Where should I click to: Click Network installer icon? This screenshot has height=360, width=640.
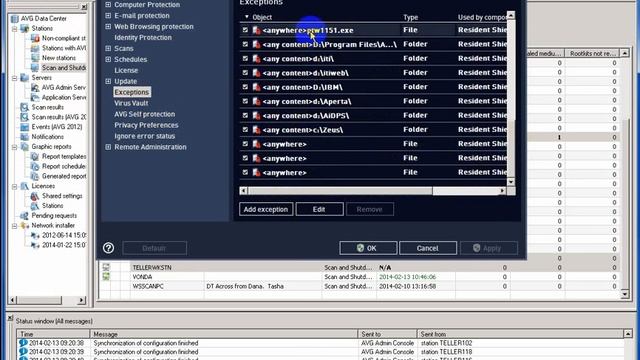24,225
